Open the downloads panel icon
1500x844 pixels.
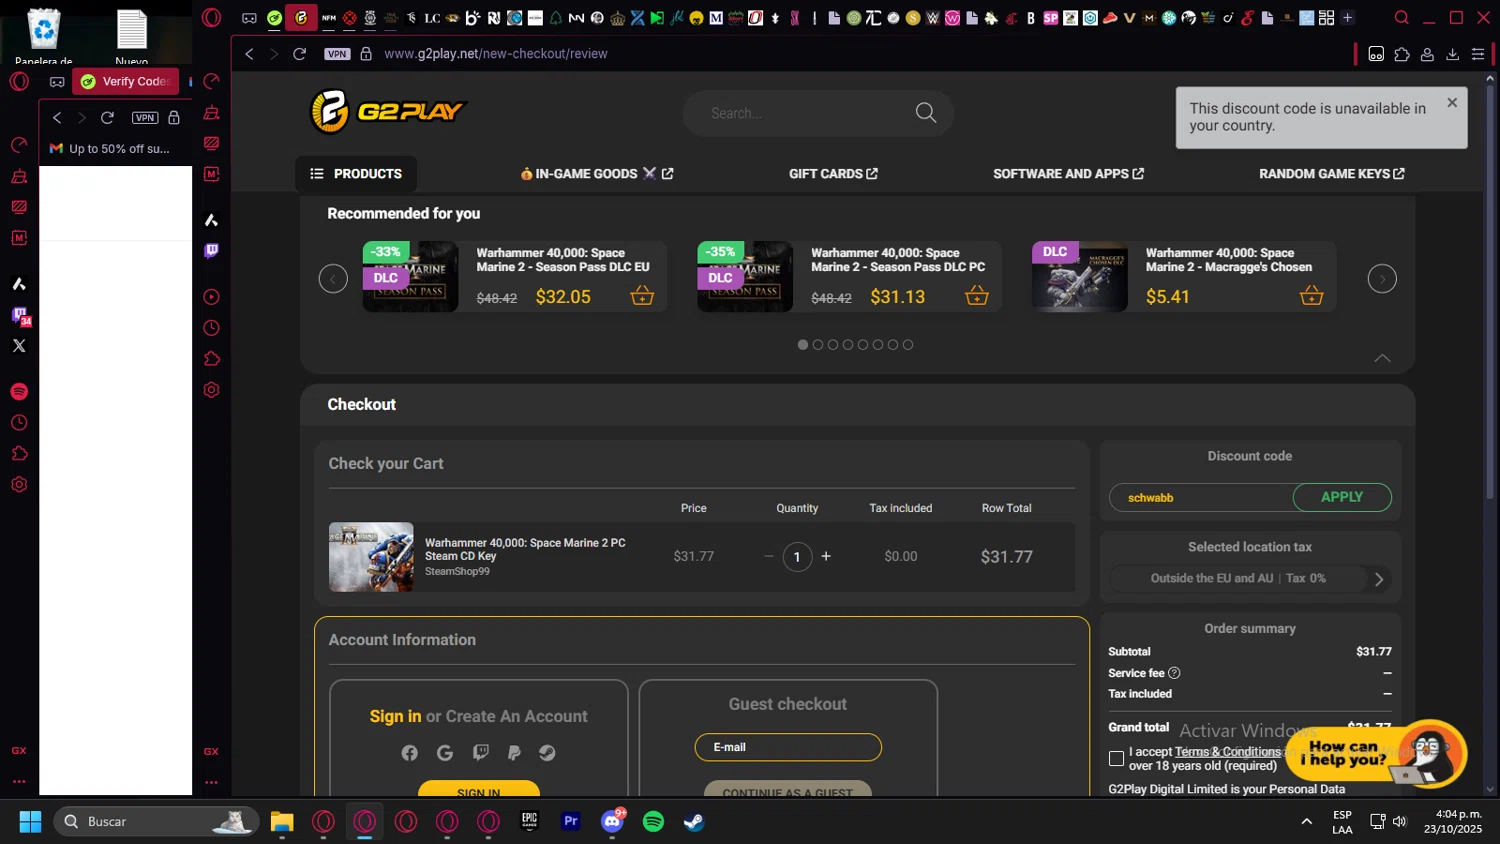click(x=1452, y=54)
